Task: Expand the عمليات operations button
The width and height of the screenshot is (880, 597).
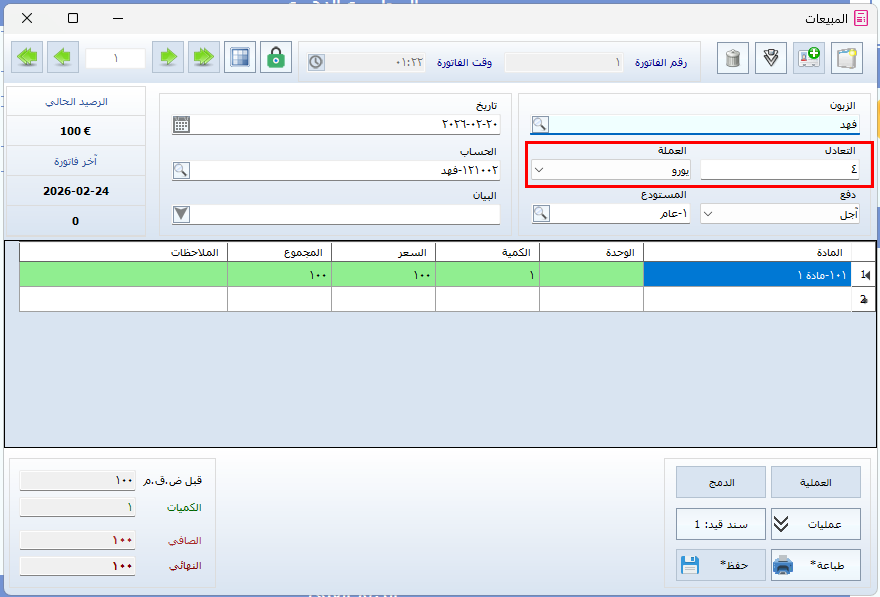Action: coord(816,523)
